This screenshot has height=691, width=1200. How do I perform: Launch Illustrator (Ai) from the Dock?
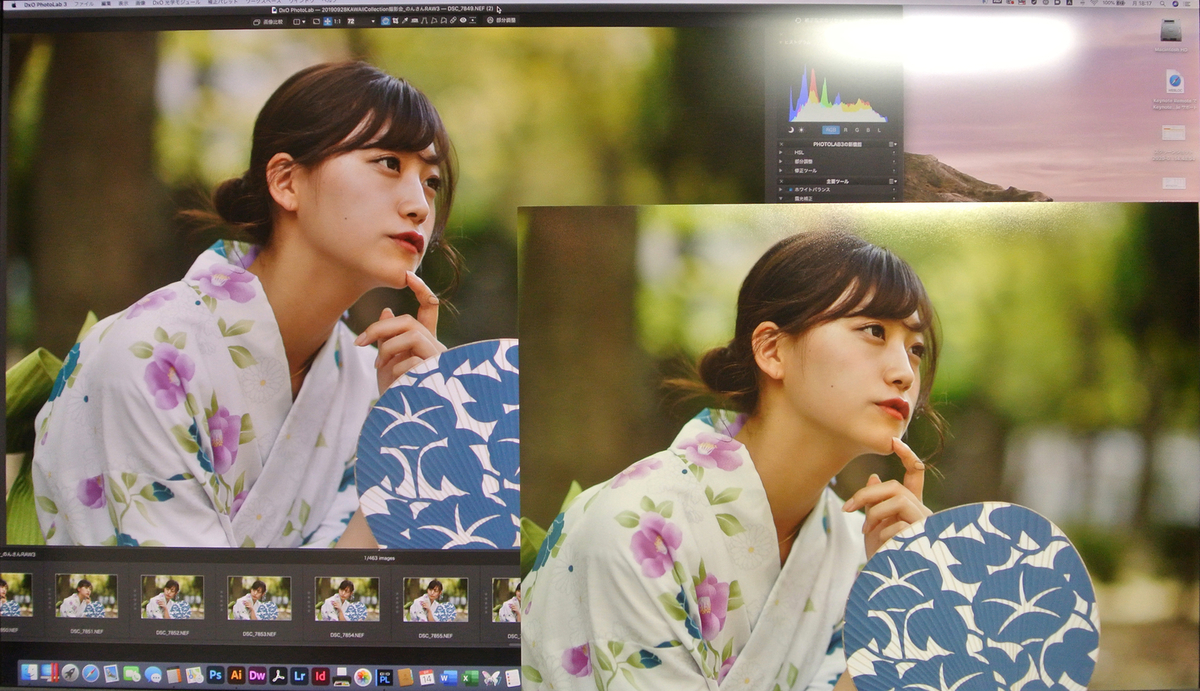[236, 675]
